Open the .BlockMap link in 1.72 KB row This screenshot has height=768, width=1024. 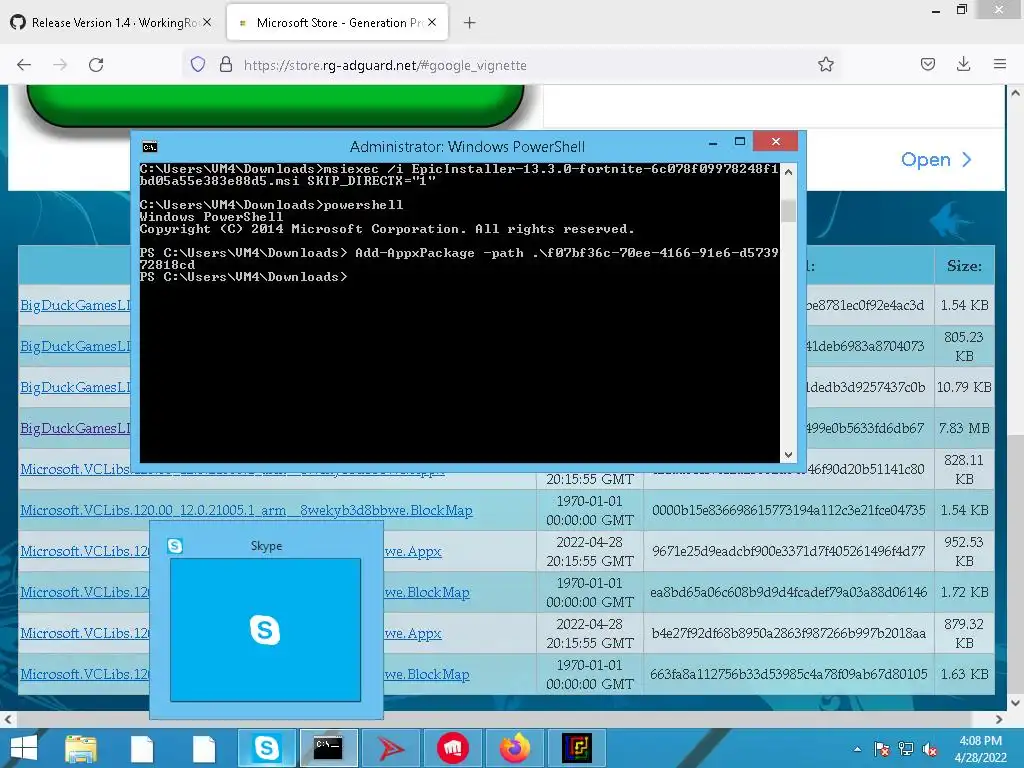426,592
